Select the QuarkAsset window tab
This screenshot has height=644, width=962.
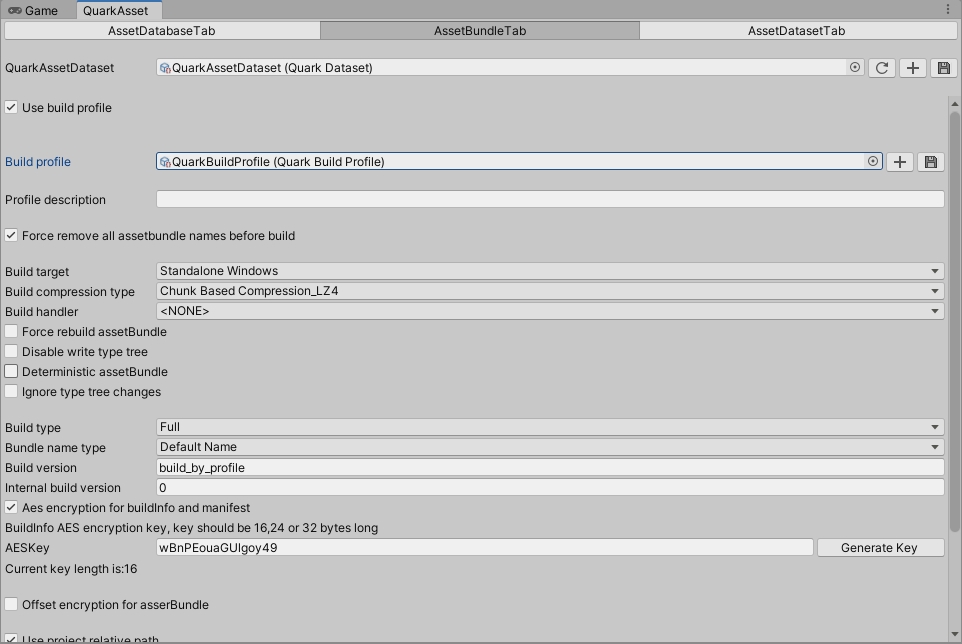coord(119,10)
